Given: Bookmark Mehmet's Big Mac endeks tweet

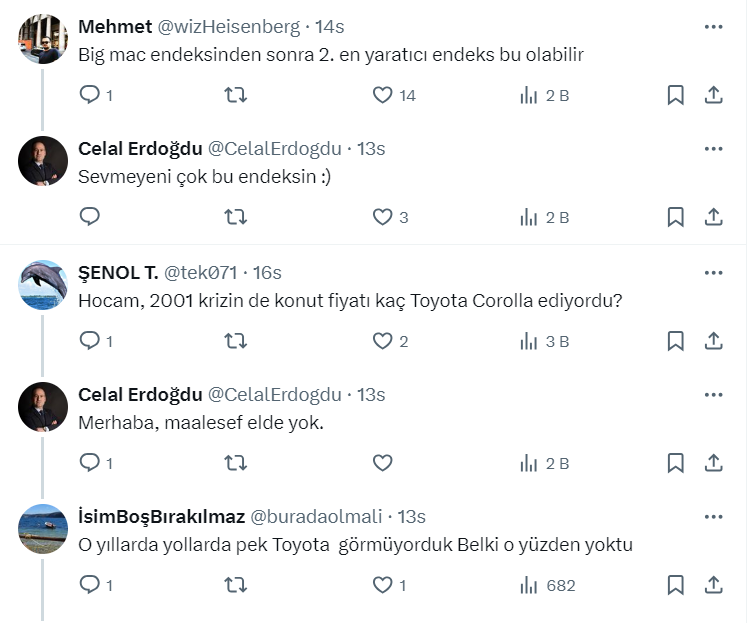Looking at the screenshot, I should (x=676, y=95).
